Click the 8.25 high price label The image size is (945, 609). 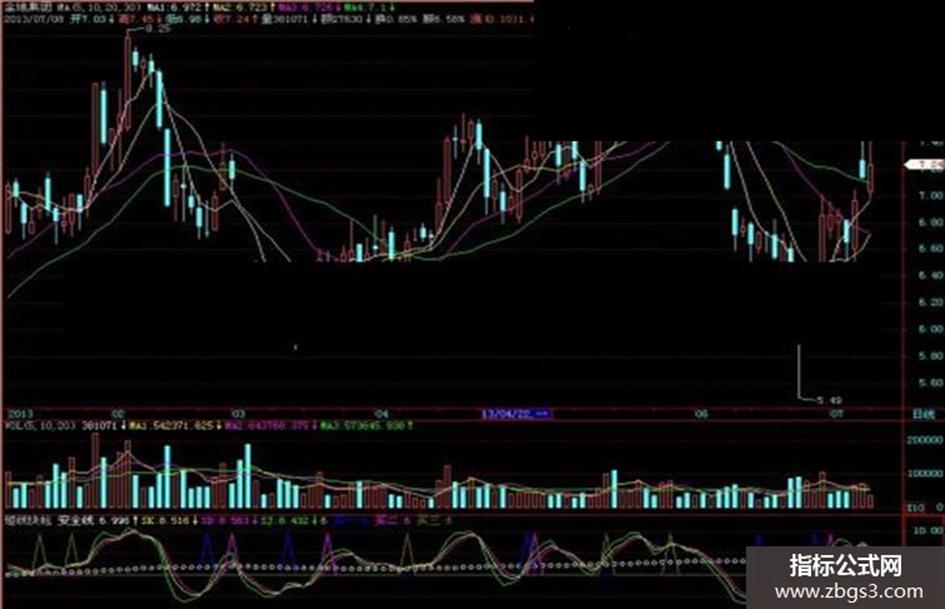157,28
